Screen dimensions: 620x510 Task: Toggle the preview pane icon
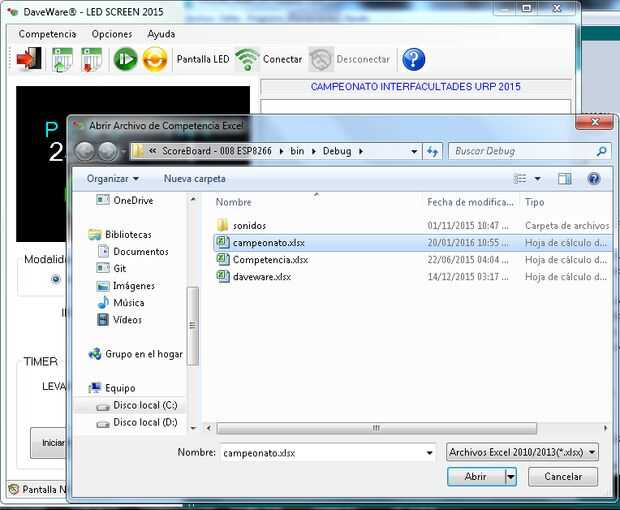click(x=564, y=179)
